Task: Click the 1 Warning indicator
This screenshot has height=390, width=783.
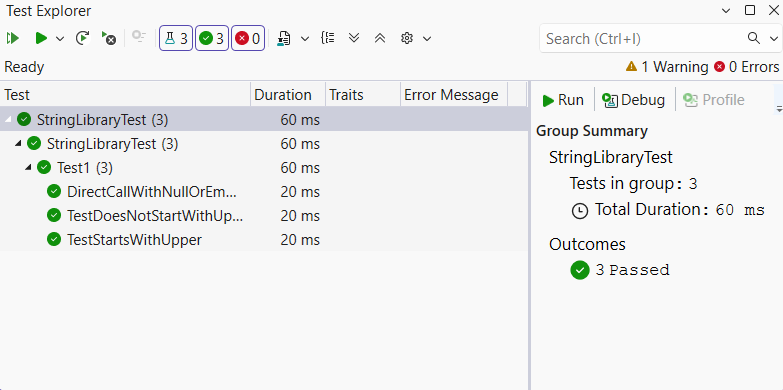Action: 667,67
